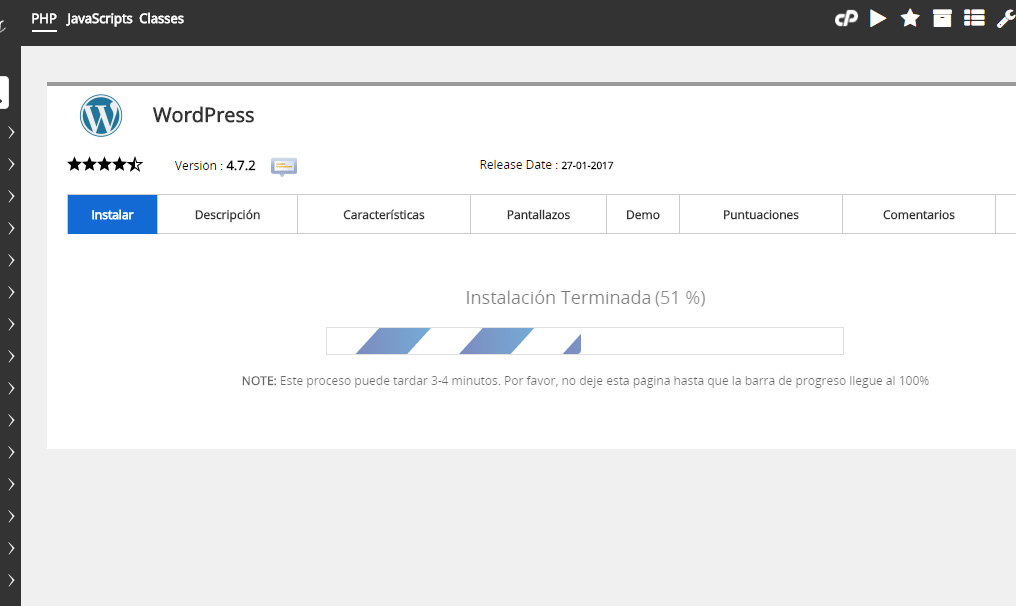
Task: Switch to the Instalar tab
Action: (x=112, y=215)
